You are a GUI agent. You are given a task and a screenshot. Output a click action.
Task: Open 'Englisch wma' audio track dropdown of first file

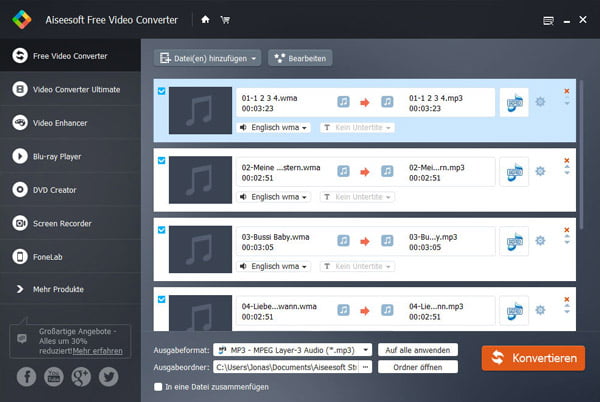(274, 127)
